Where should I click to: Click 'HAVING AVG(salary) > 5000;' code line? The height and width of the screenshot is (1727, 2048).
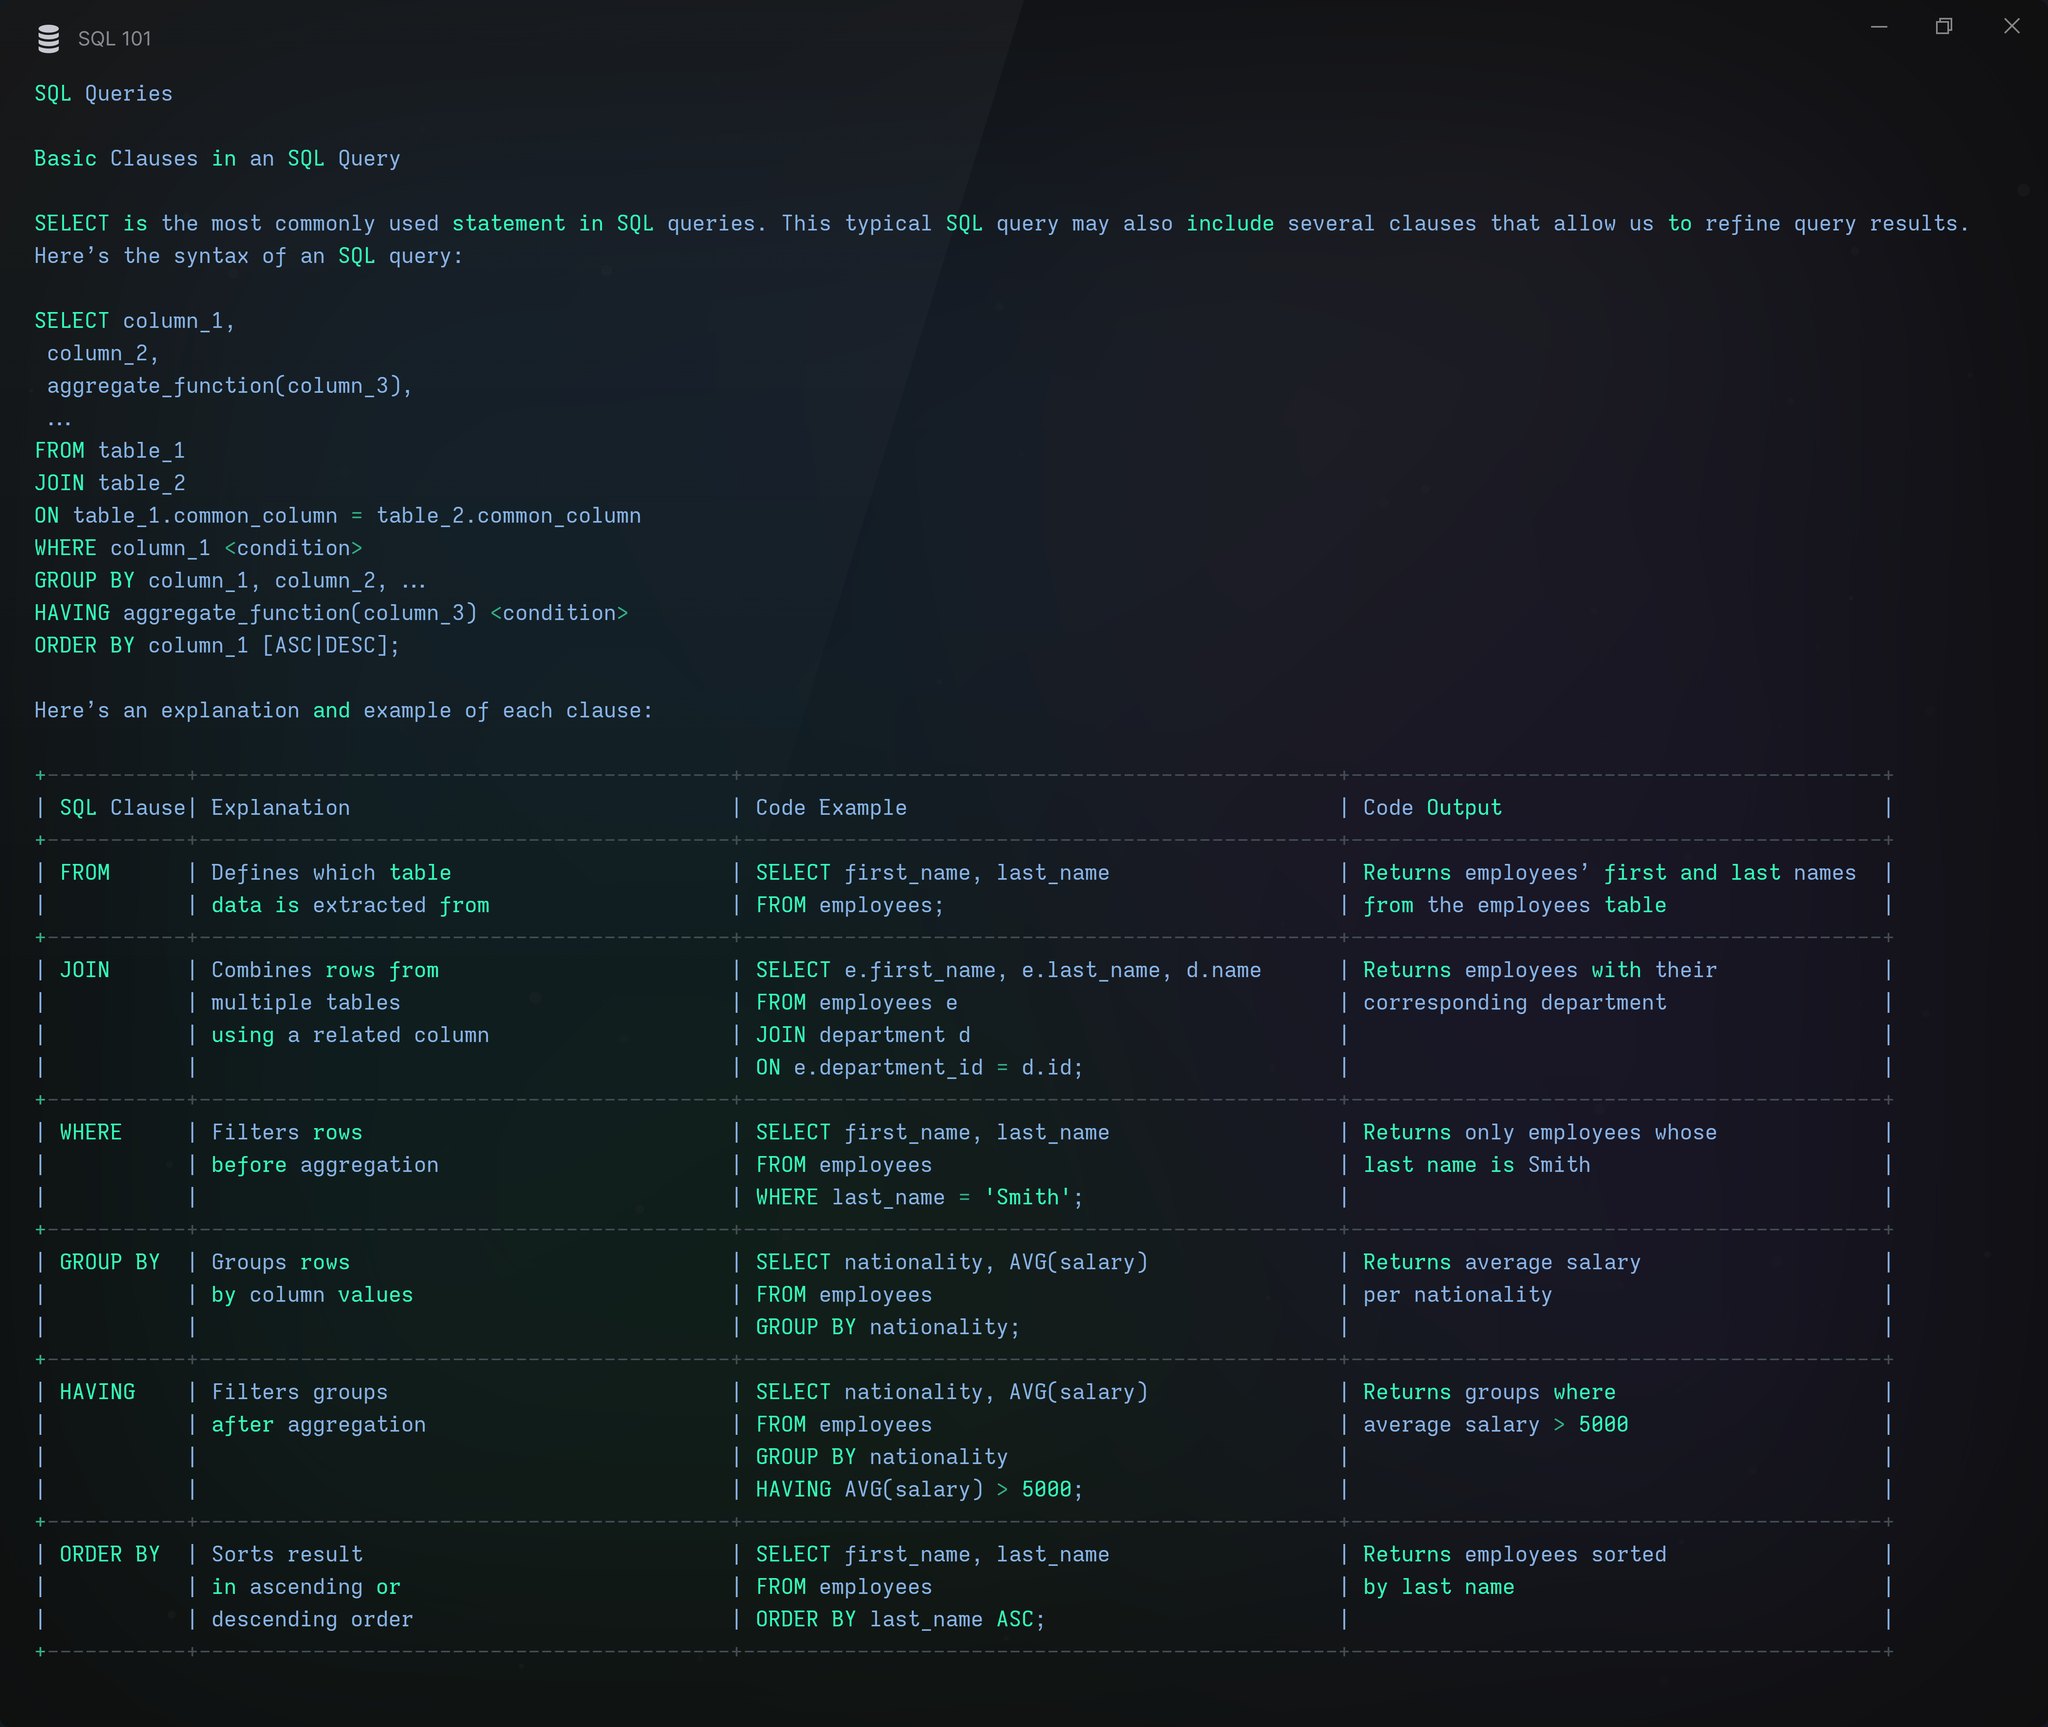(919, 1490)
